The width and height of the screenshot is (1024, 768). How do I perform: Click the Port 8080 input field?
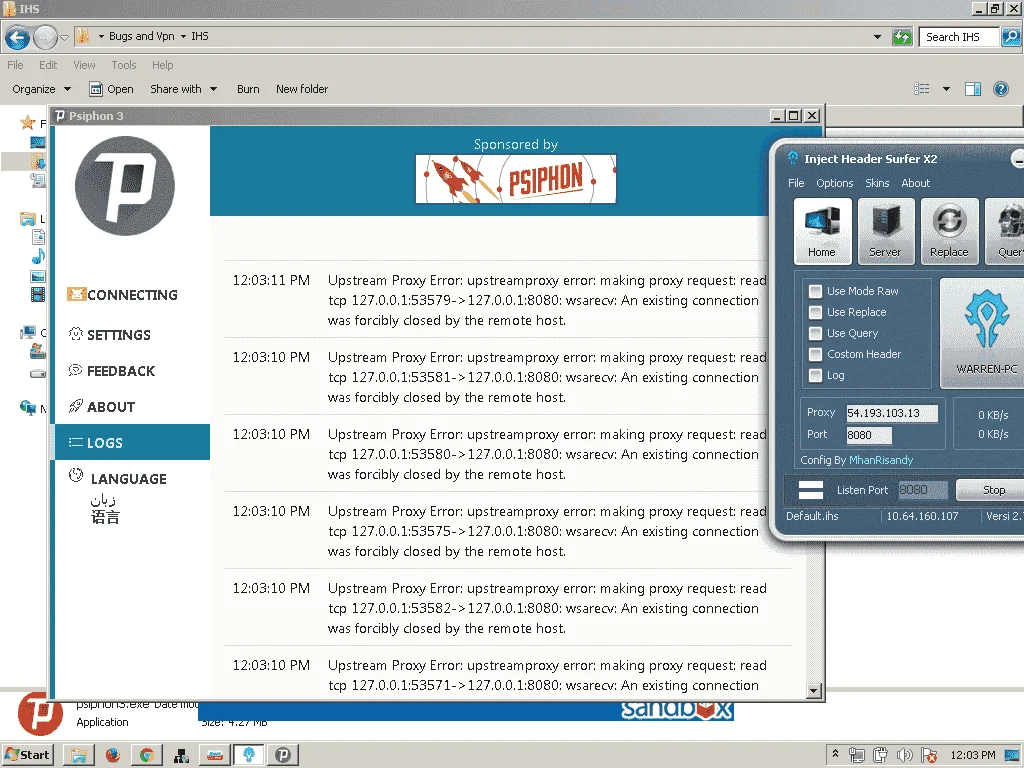(x=869, y=435)
